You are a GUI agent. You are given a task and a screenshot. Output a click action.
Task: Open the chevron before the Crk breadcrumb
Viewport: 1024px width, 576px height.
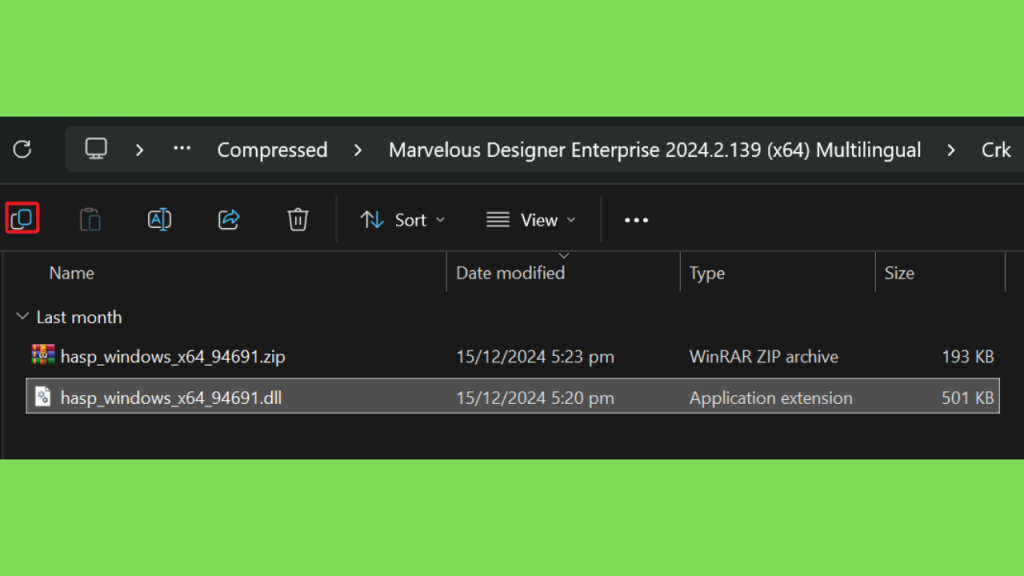tap(951, 150)
